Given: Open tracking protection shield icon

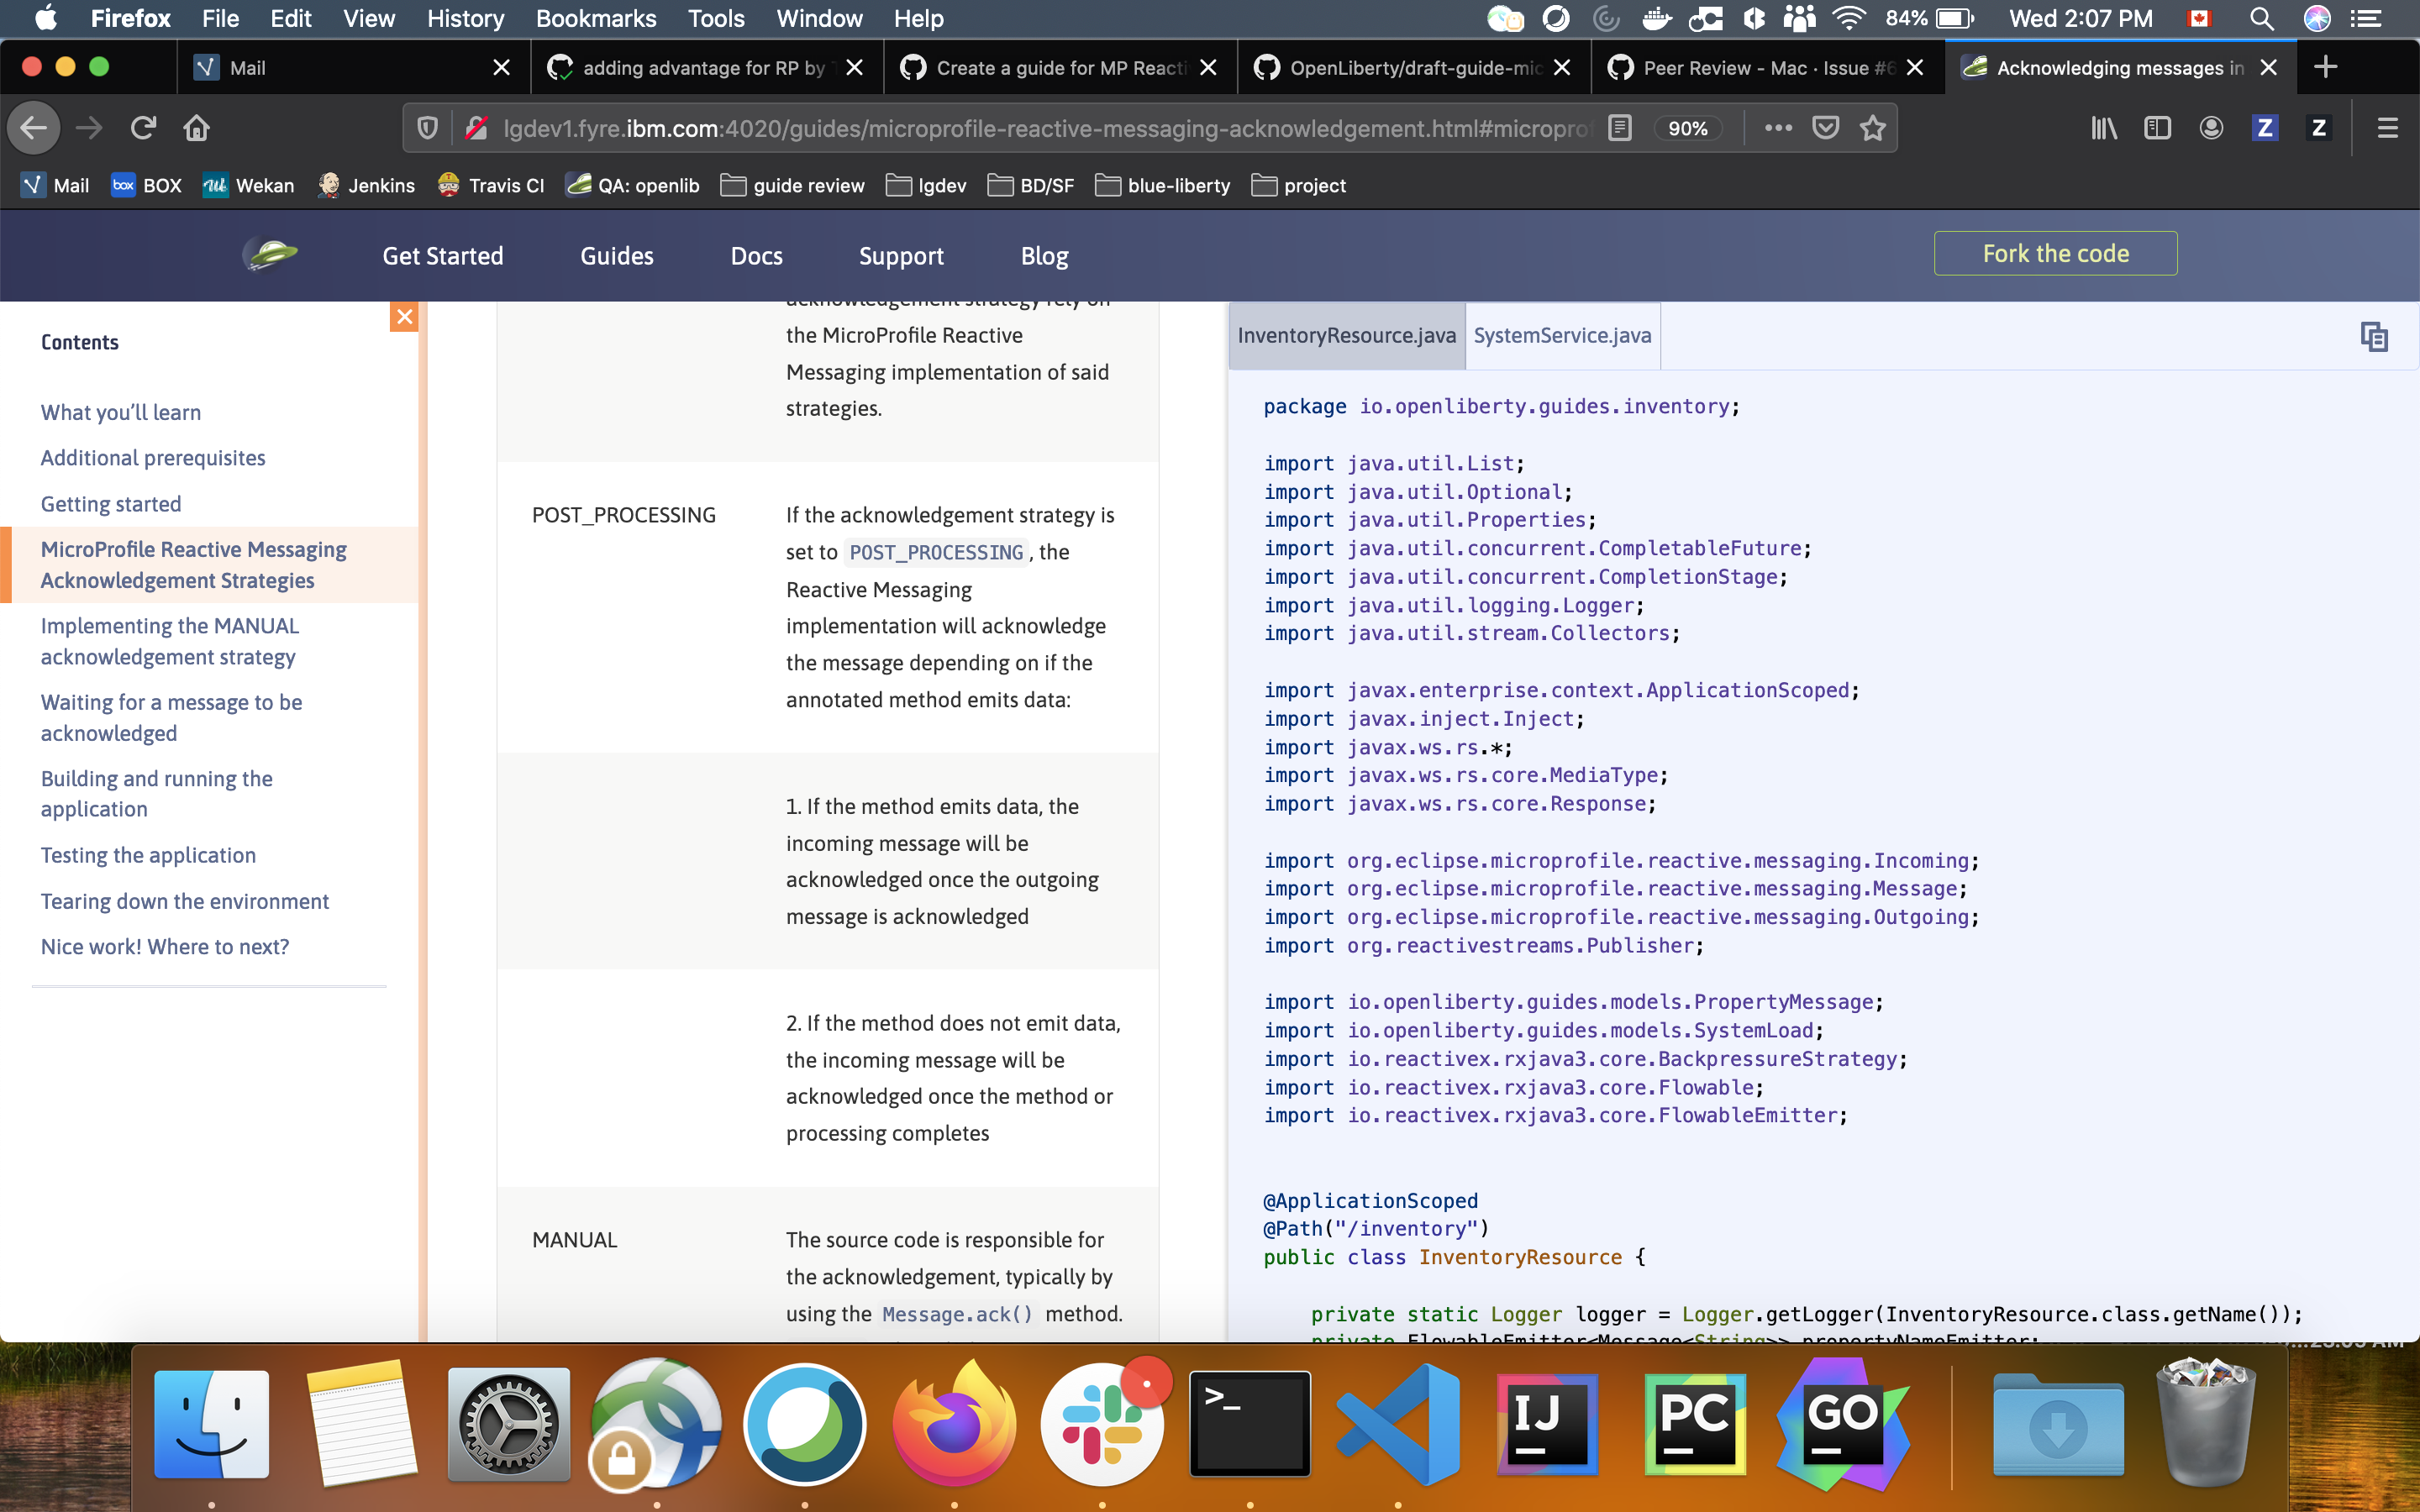Looking at the screenshot, I should (427, 128).
